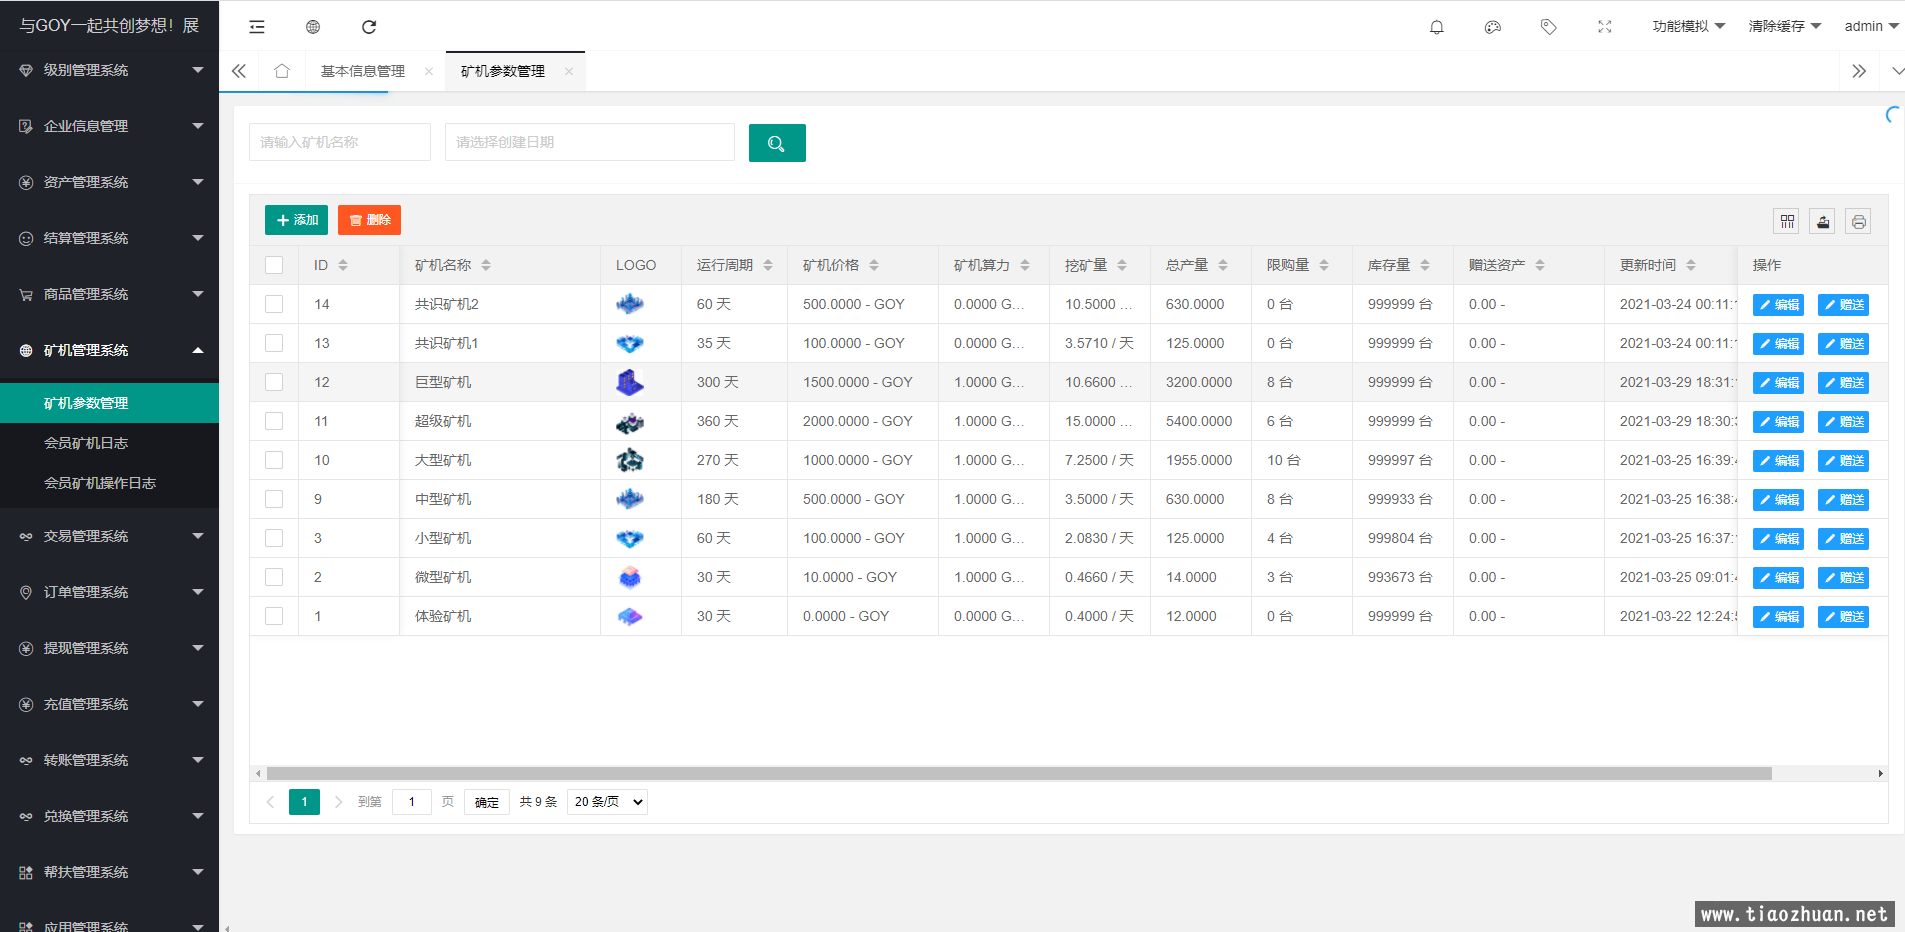Toggle the select-all header checkbox

tap(274, 265)
